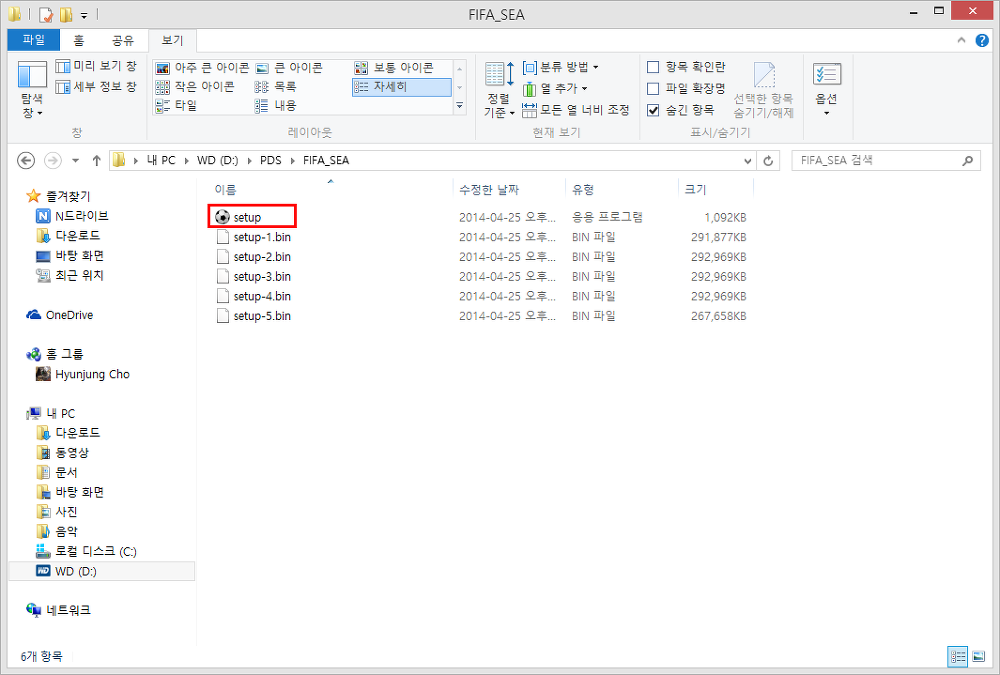Screen dimensions: 1000x675
Task: Uncheck 숨긴 항목 checkbox
Action: 653,110
